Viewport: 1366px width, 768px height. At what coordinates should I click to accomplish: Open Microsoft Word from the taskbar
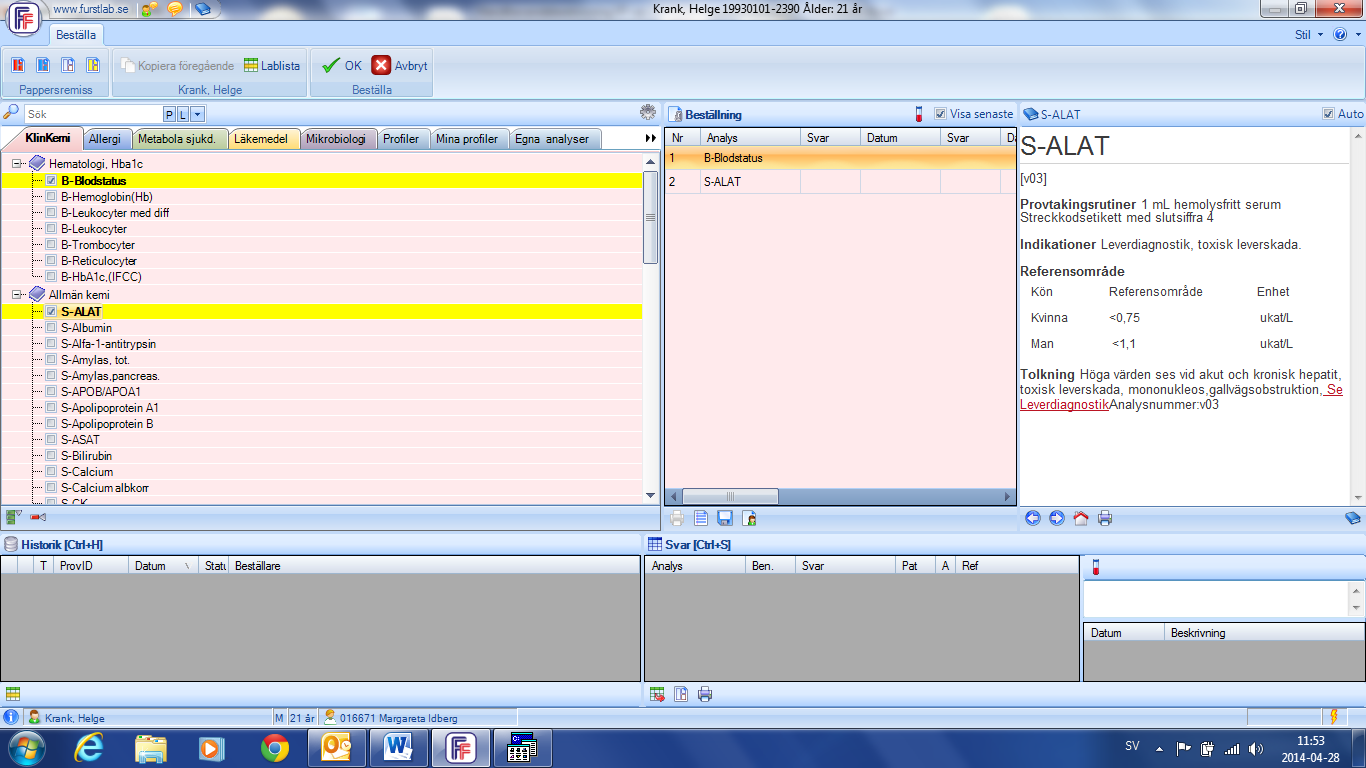coord(399,748)
